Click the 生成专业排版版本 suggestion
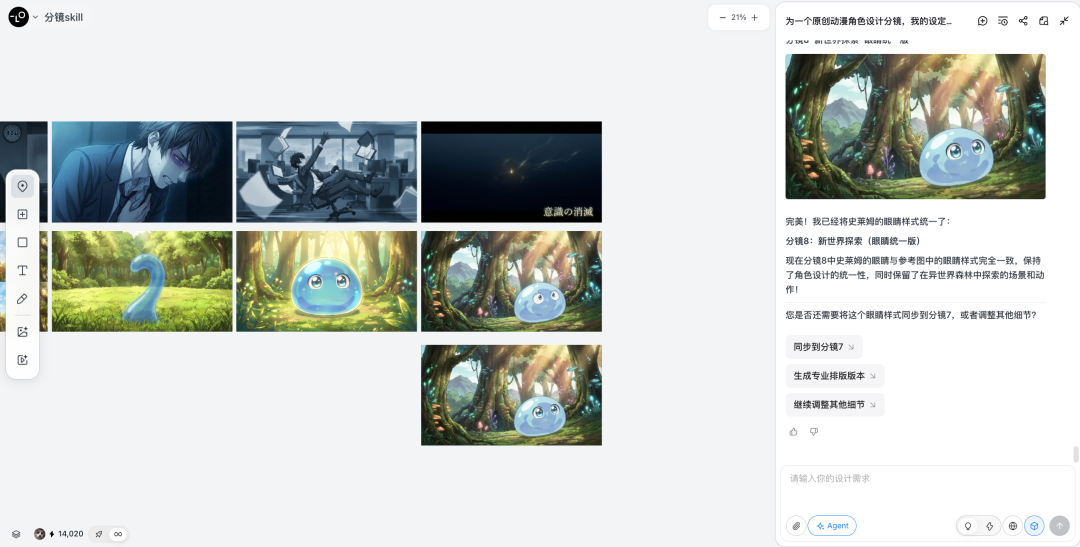This screenshot has width=1080, height=547. (x=834, y=376)
